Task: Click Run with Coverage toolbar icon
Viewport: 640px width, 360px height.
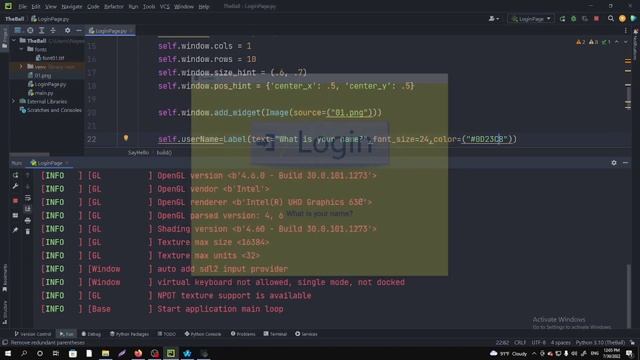Action: click(585, 19)
